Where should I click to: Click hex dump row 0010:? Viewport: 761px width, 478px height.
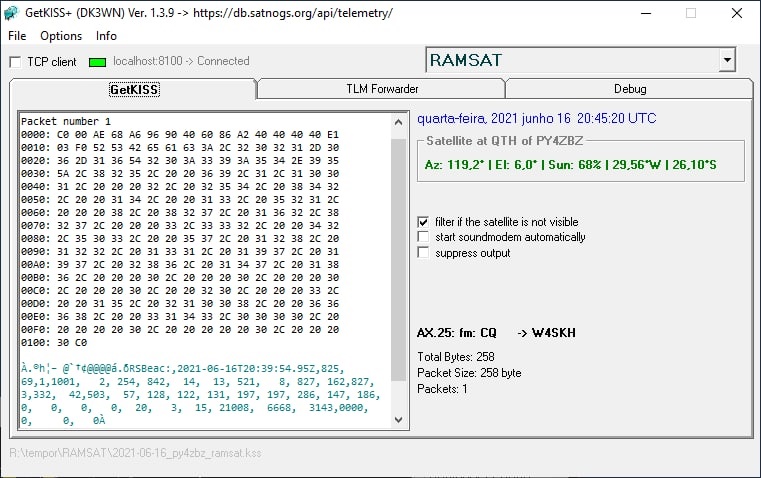point(180,148)
